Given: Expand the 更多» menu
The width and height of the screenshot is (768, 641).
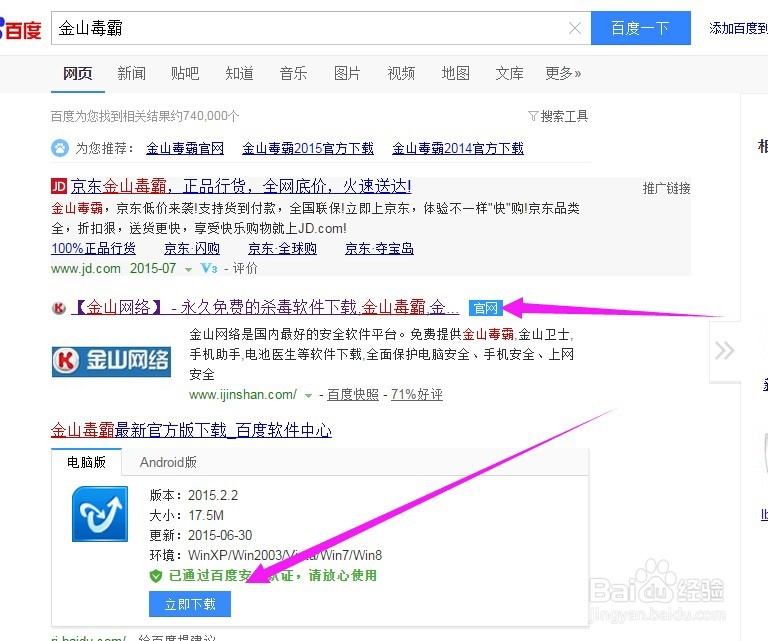Looking at the screenshot, I should [563, 73].
